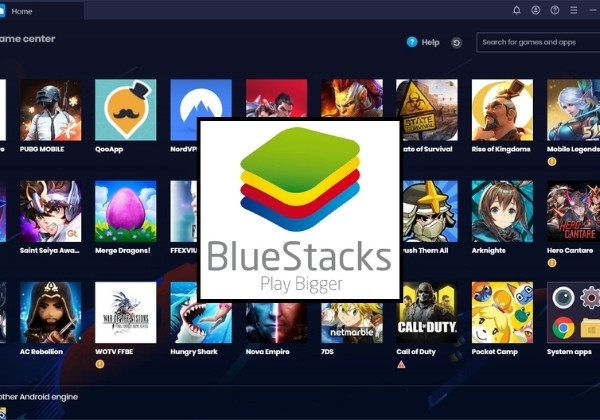Open the notifications bell icon
600x420 pixels.
pyautogui.click(x=517, y=10)
